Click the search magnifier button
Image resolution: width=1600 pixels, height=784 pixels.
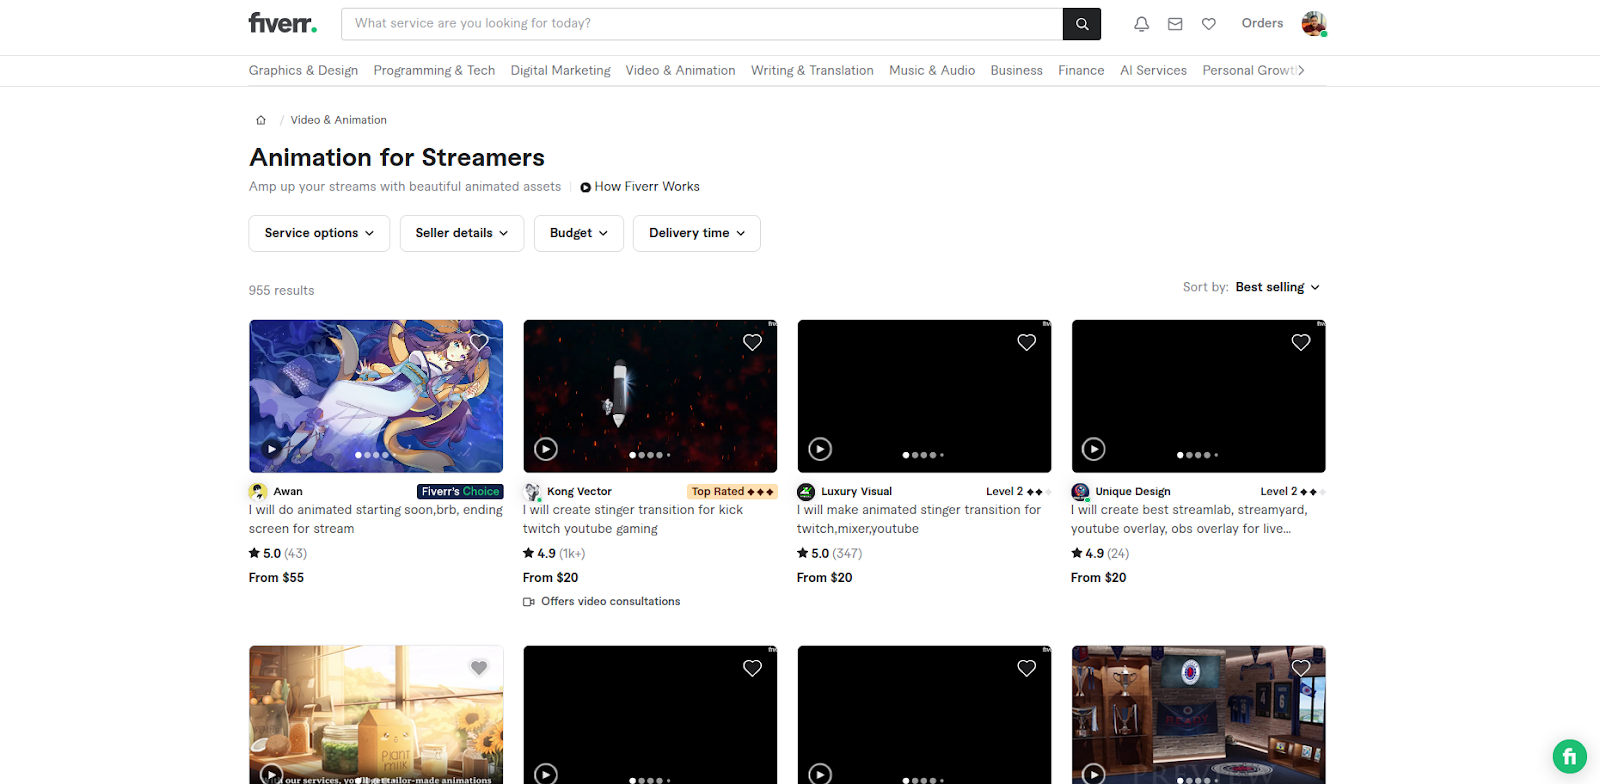click(1082, 24)
